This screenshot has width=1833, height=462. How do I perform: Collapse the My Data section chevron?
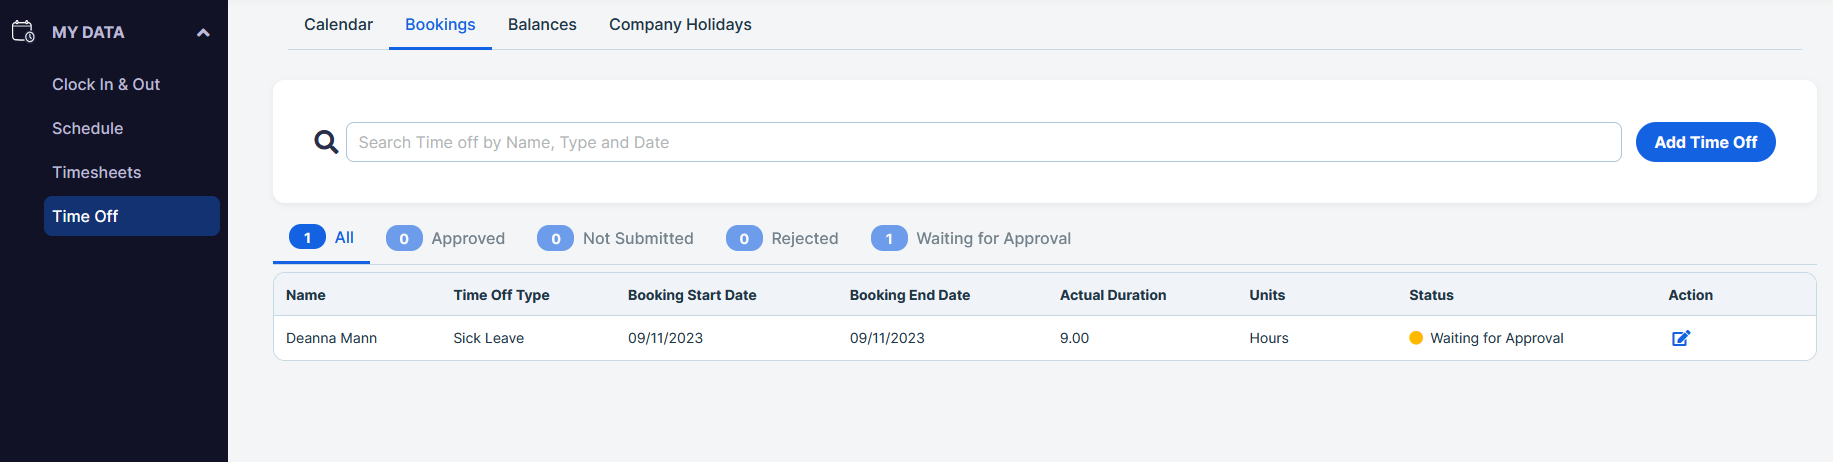(x=203, y=33)
